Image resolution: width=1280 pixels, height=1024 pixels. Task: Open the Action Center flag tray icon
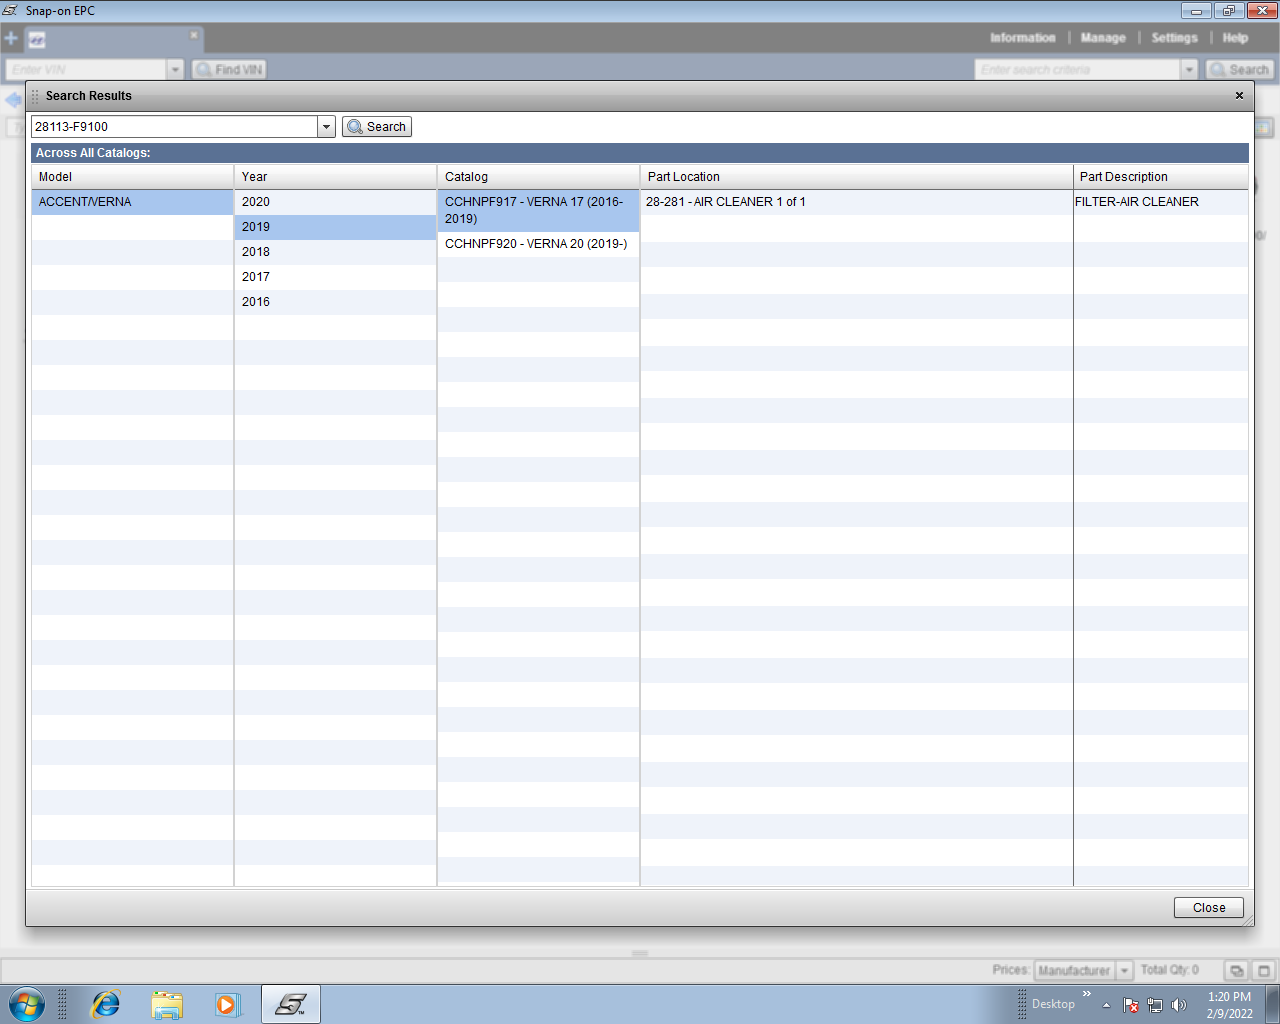1131,1005
